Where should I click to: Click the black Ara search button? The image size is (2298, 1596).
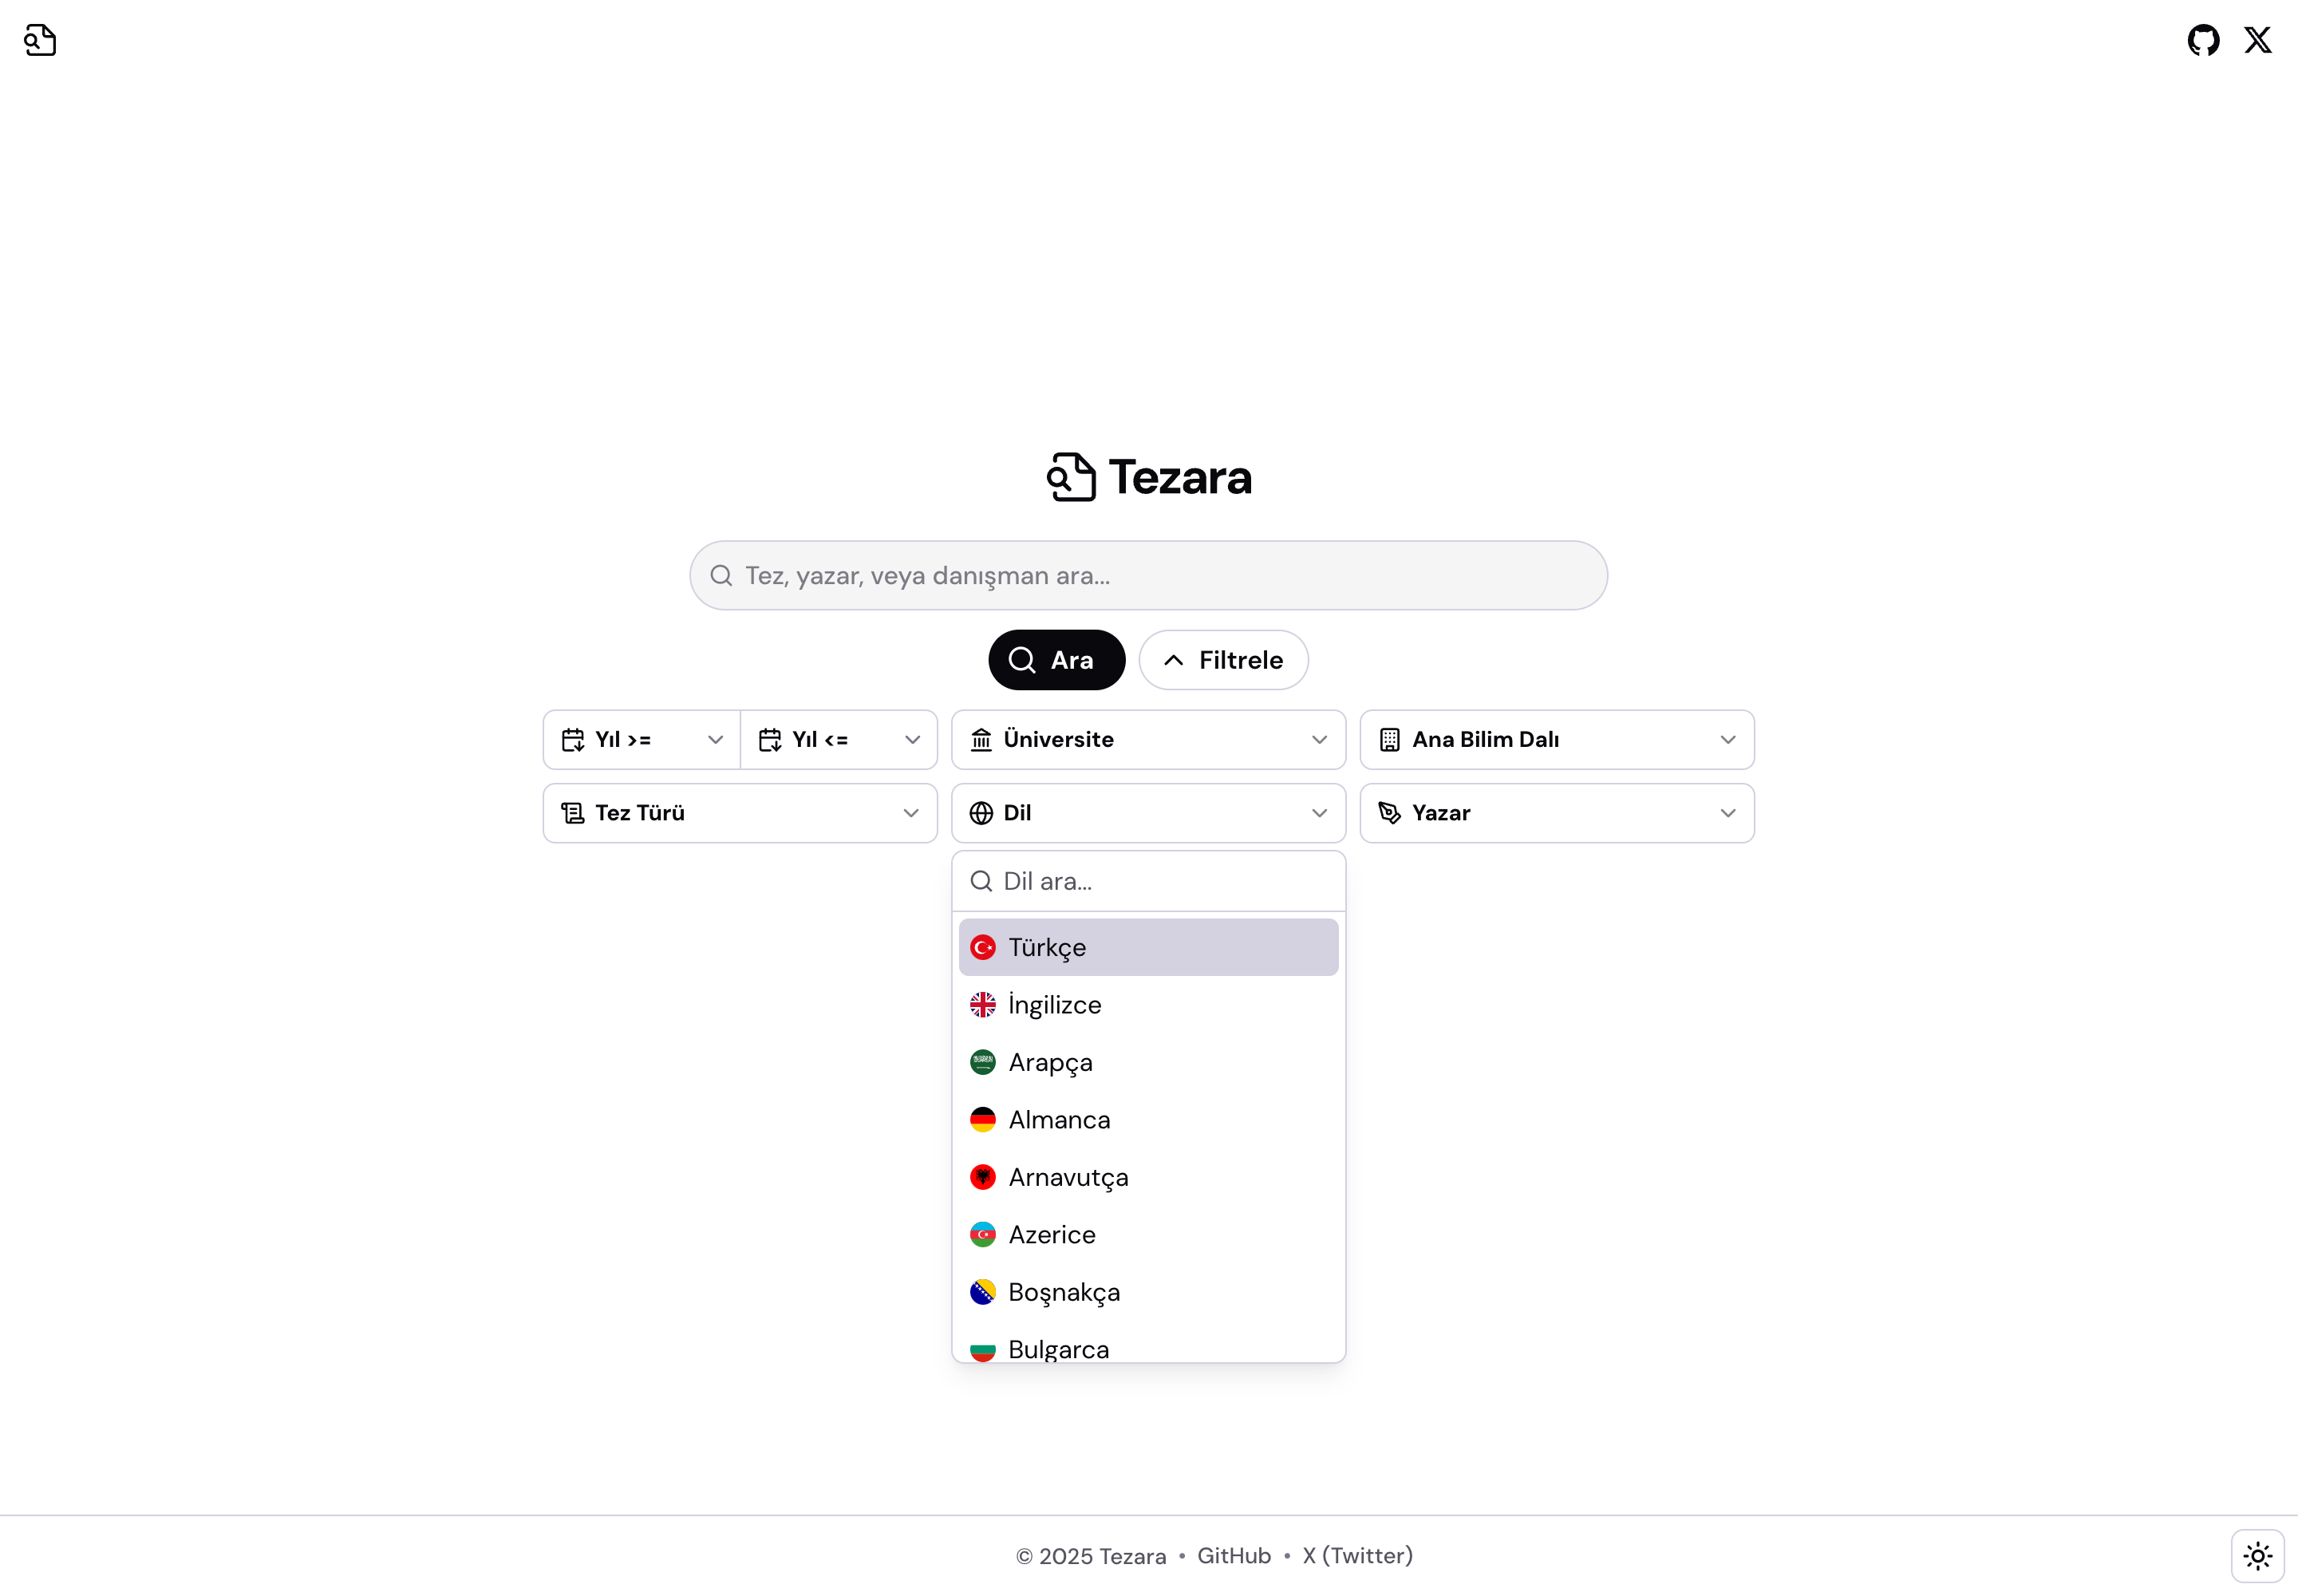[x=1057, y=660]
